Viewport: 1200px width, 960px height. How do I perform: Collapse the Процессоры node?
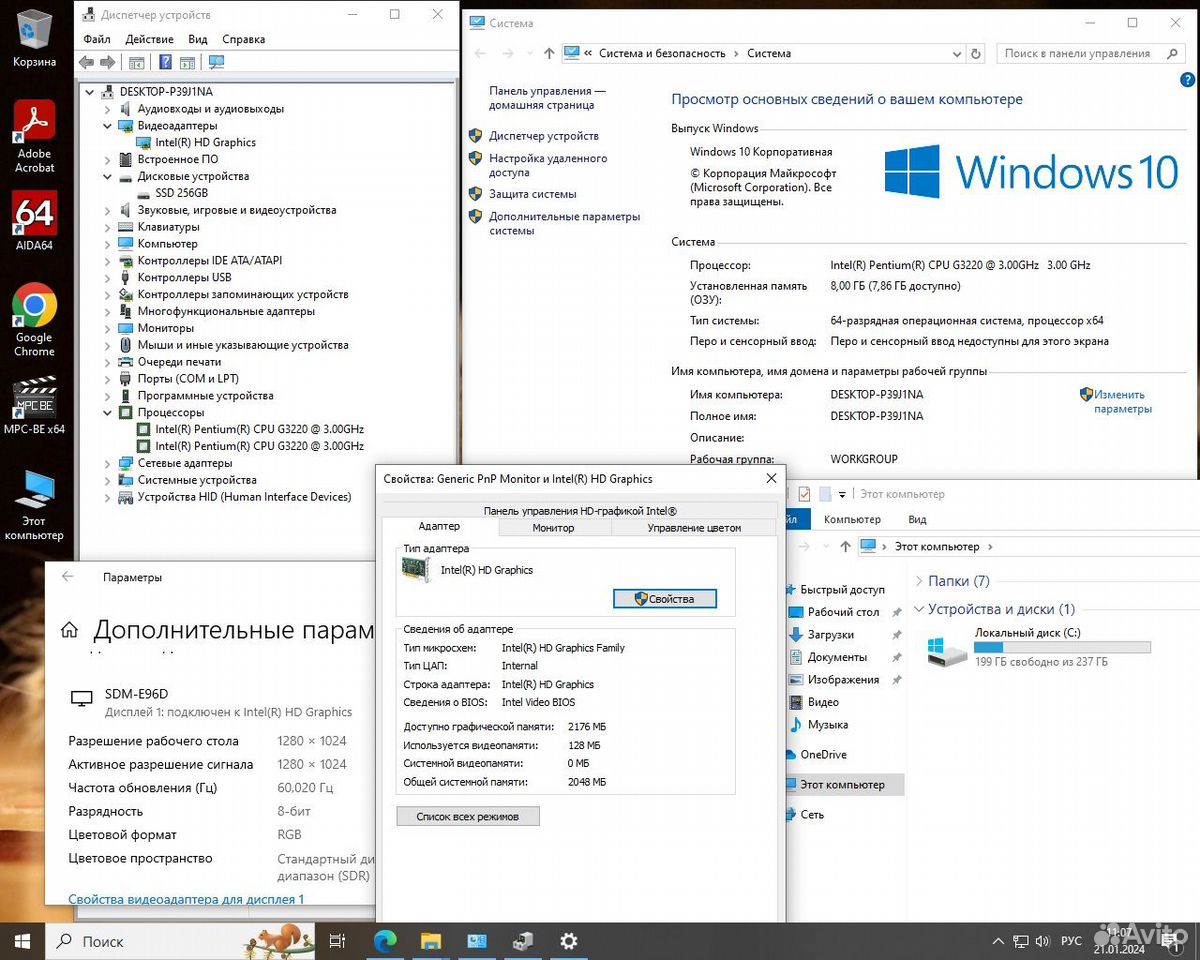[108, 412]
